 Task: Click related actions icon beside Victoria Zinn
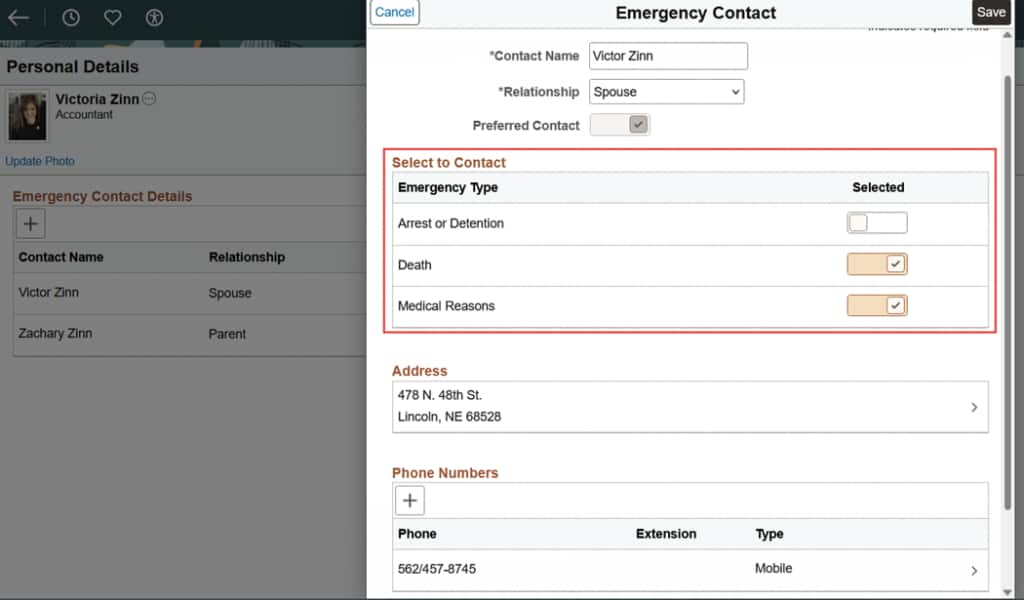click(x=149, y=99)
